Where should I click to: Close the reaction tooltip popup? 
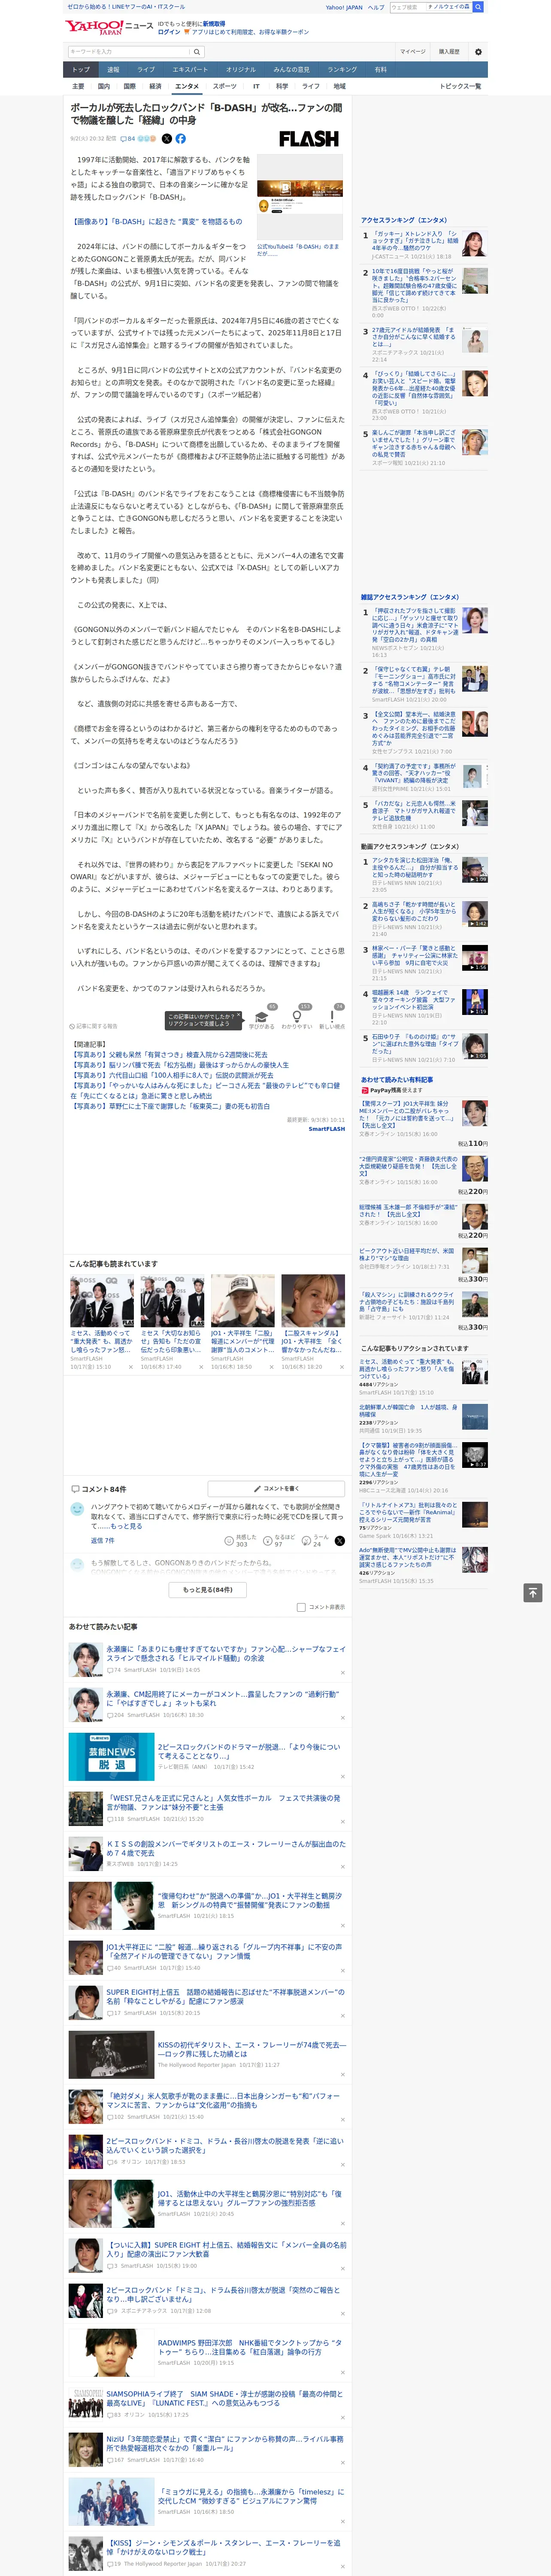click(238, 1015)
